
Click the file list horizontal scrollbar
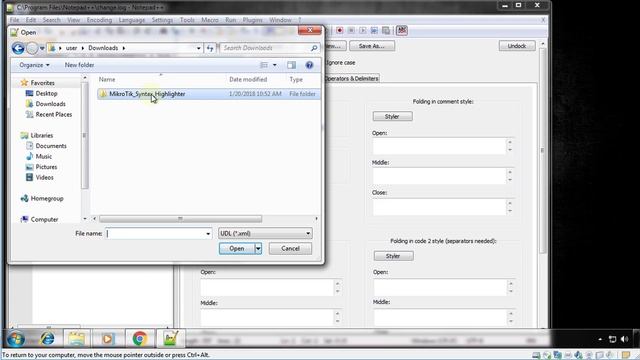point(180,219)
